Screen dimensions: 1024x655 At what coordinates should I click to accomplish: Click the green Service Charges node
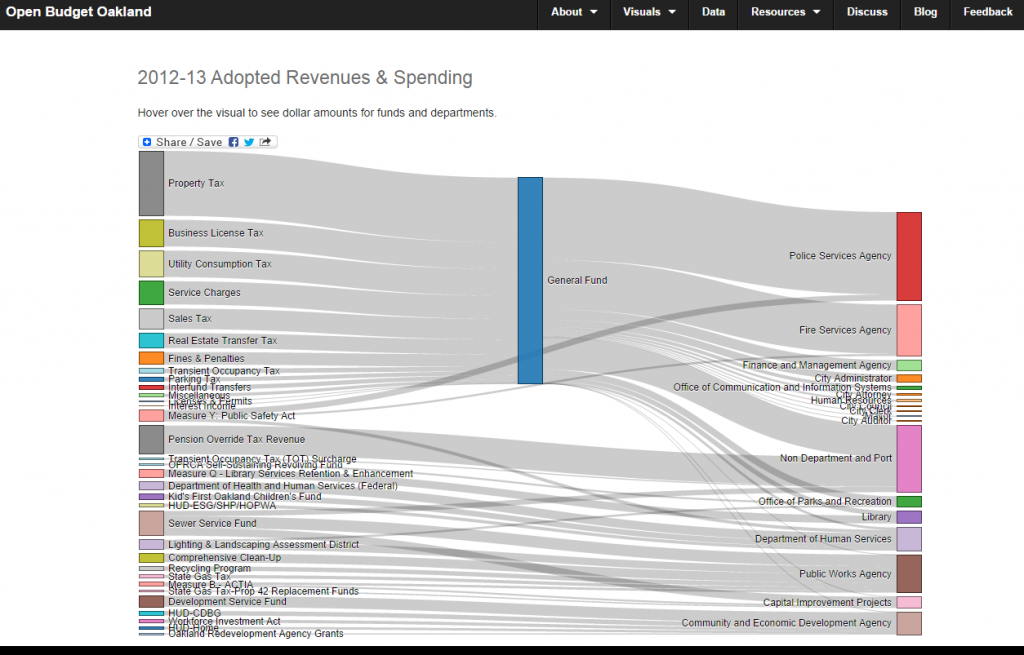coord(151,293)
